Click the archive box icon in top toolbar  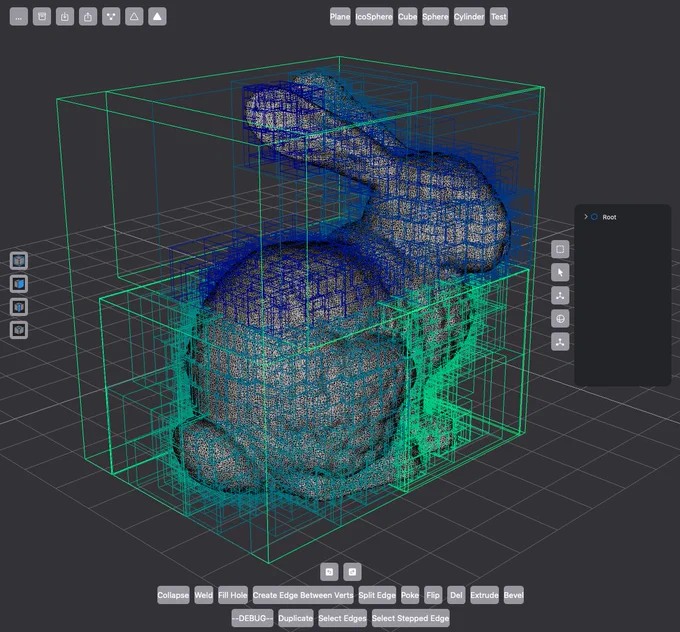tap(42, 17)
